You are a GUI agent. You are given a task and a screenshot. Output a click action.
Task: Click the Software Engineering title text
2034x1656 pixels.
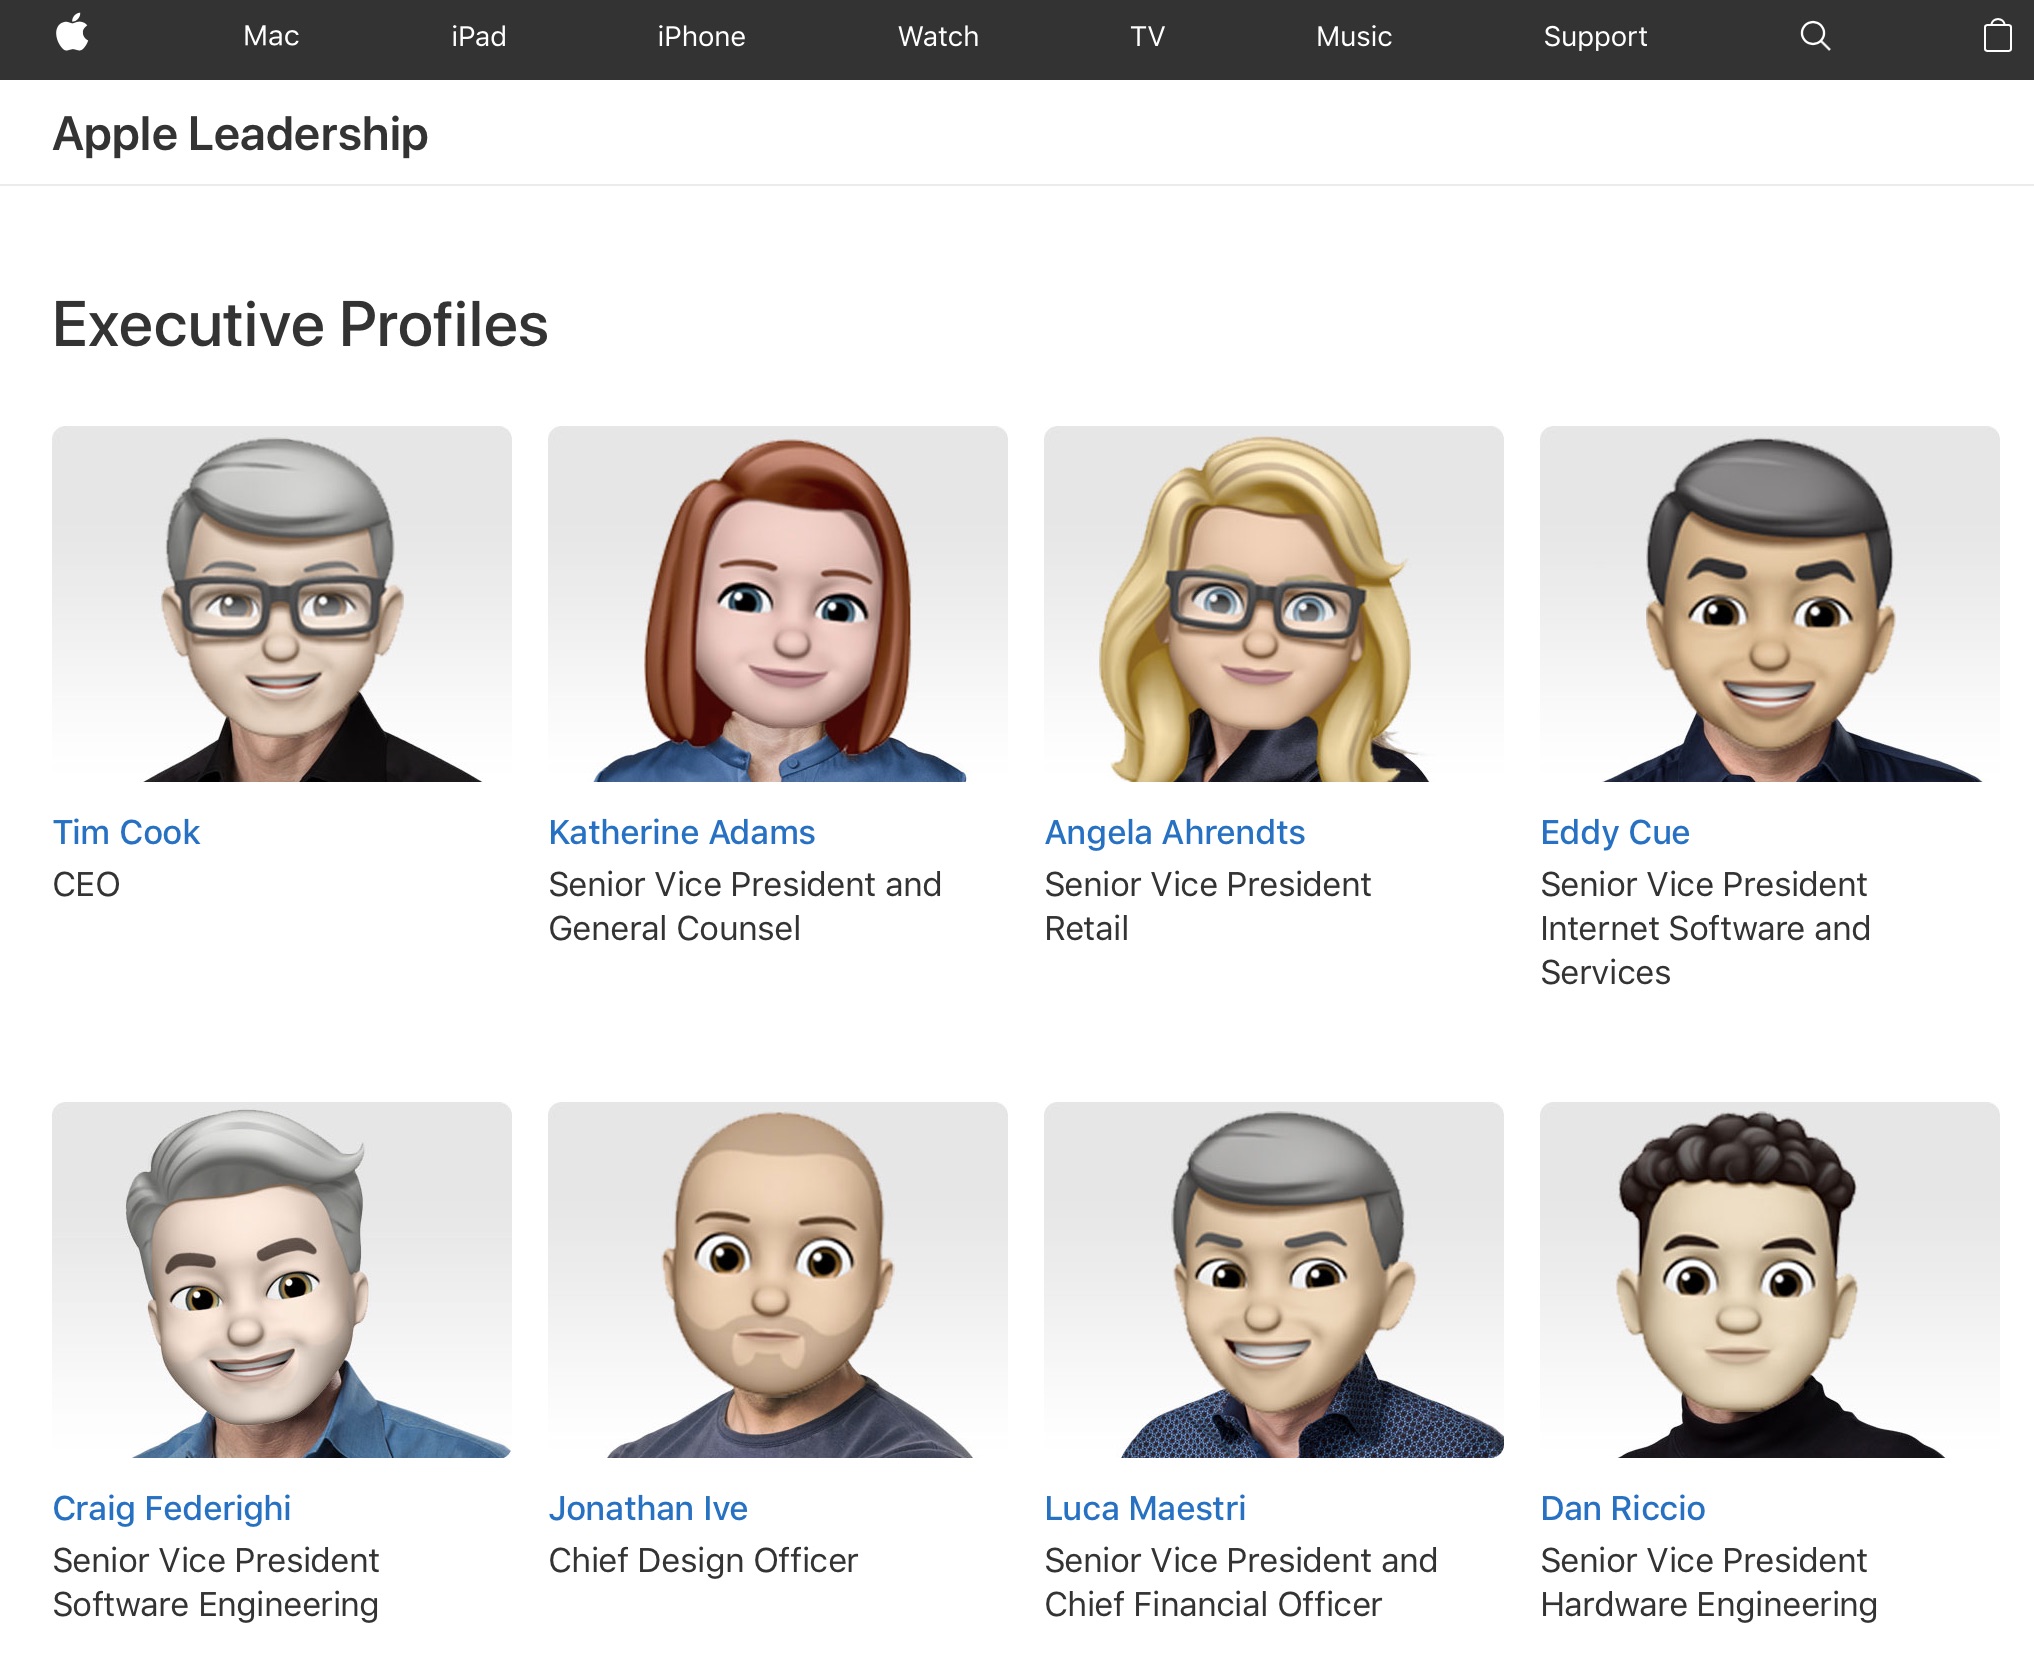[x=215, y=1604]
